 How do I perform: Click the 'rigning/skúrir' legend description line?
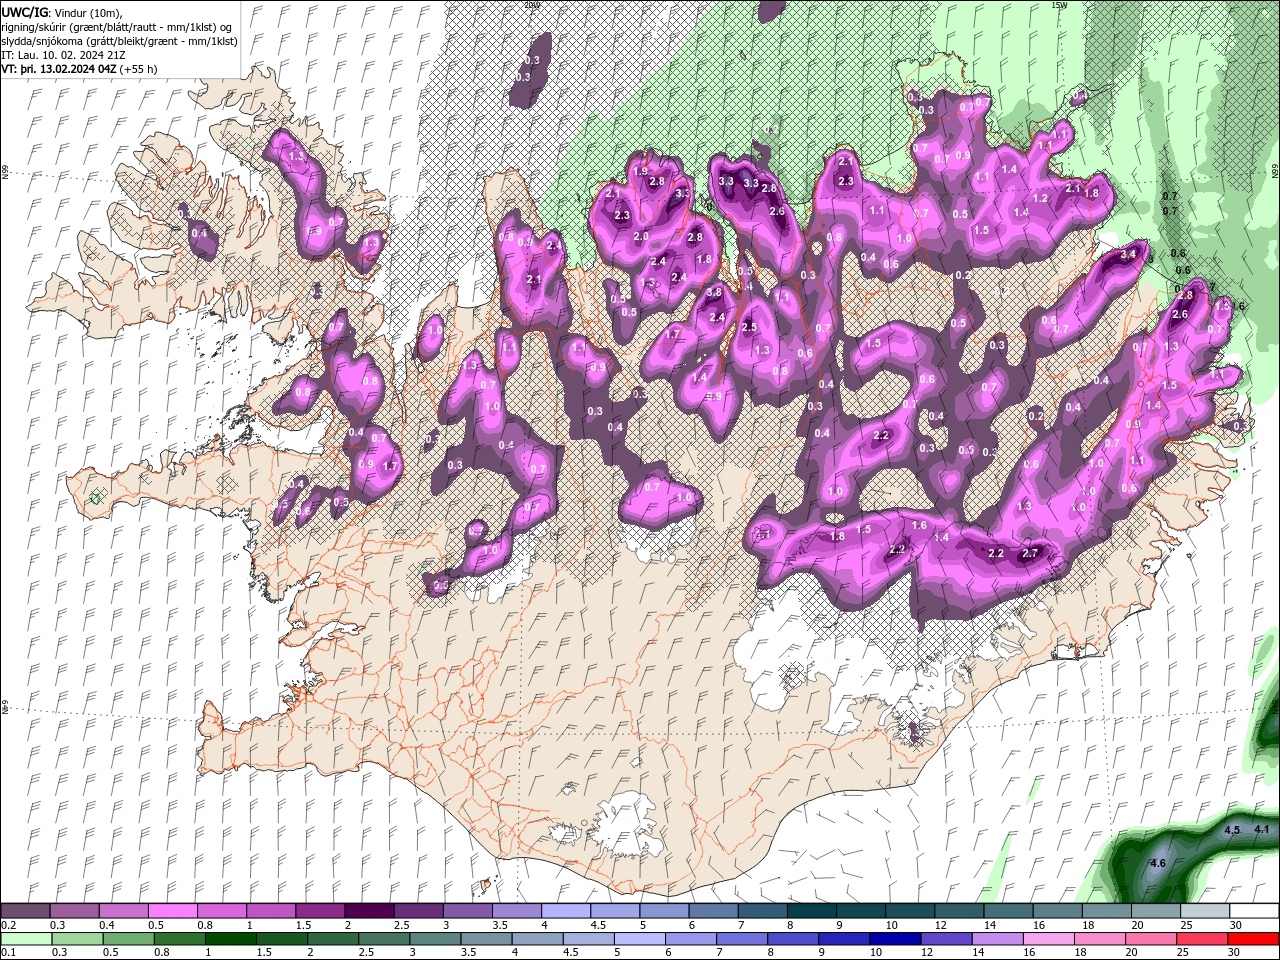(117, 26)
